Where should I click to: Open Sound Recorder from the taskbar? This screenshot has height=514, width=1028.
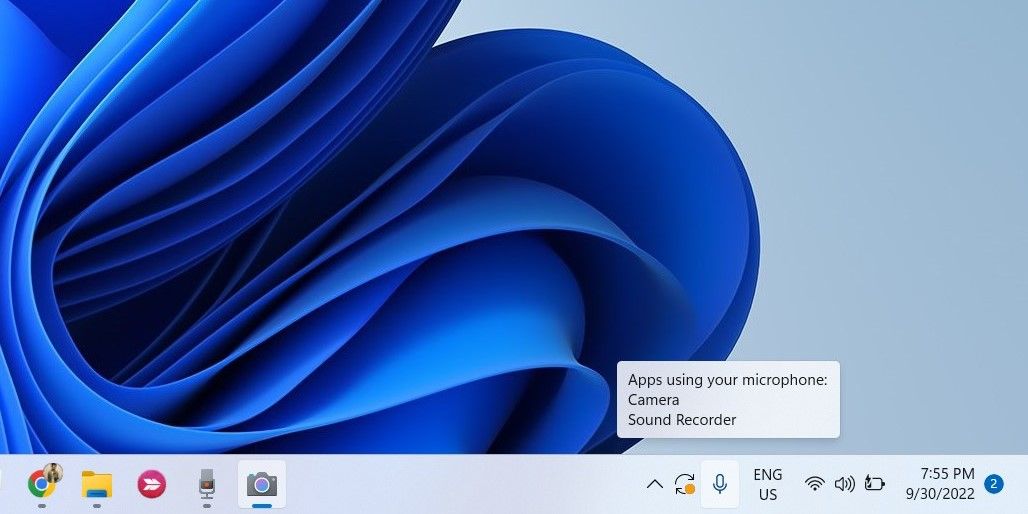click(x=207, y=484)
